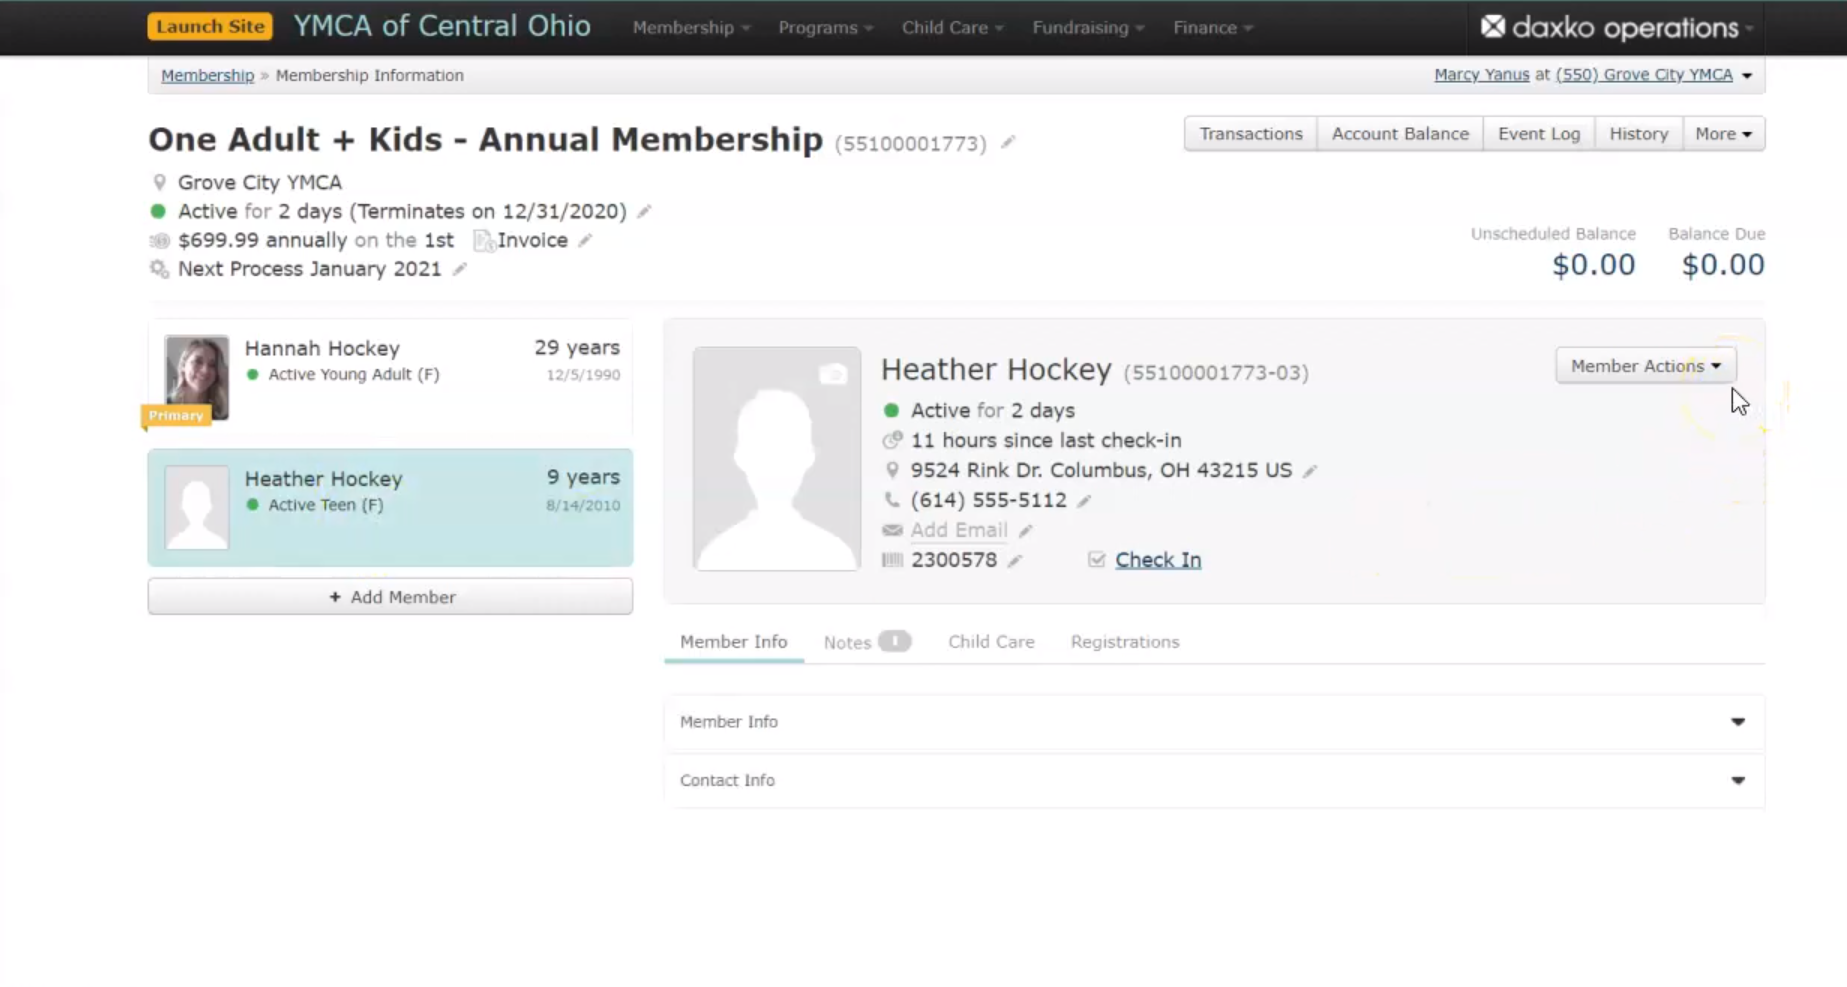
Task: Open the Programs top menu
Action: click(x=826, y=28)
